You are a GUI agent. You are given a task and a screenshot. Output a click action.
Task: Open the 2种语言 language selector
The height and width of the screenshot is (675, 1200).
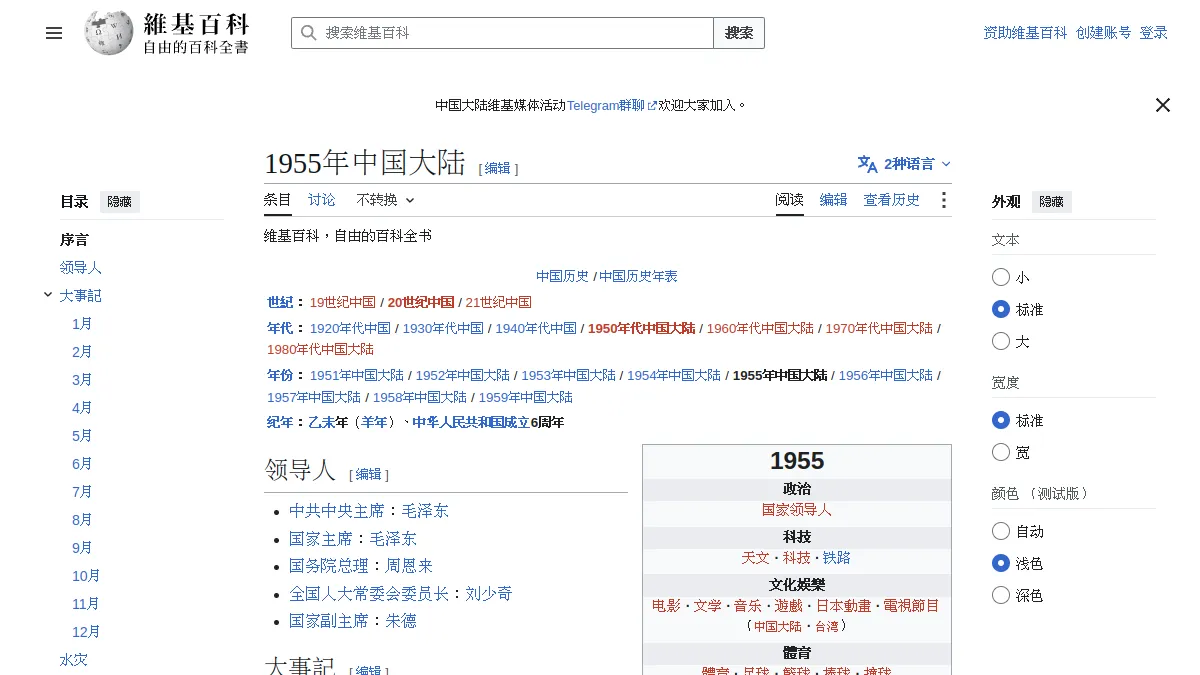click(905, 164)
